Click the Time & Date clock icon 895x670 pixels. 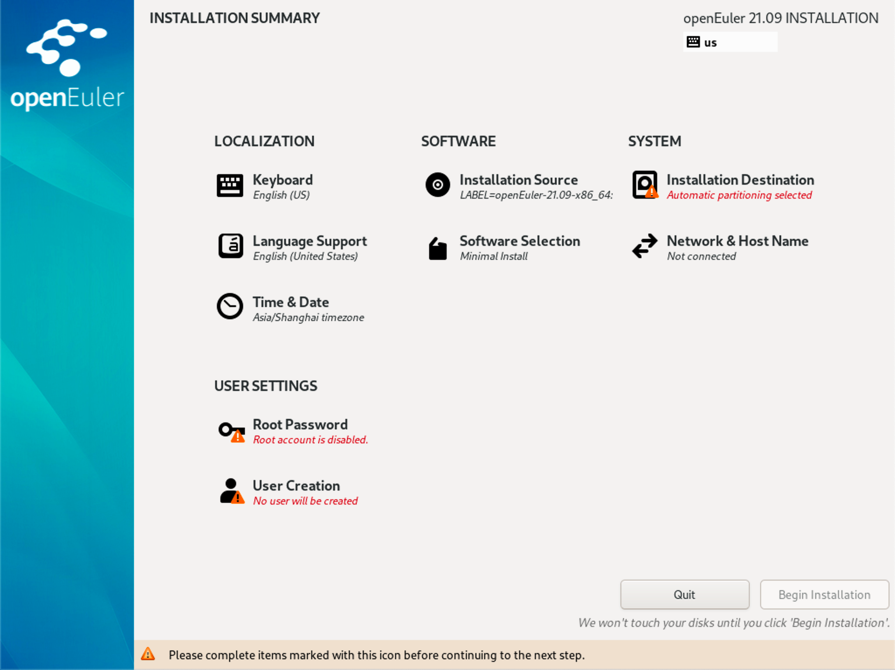[x=230, y=307]
